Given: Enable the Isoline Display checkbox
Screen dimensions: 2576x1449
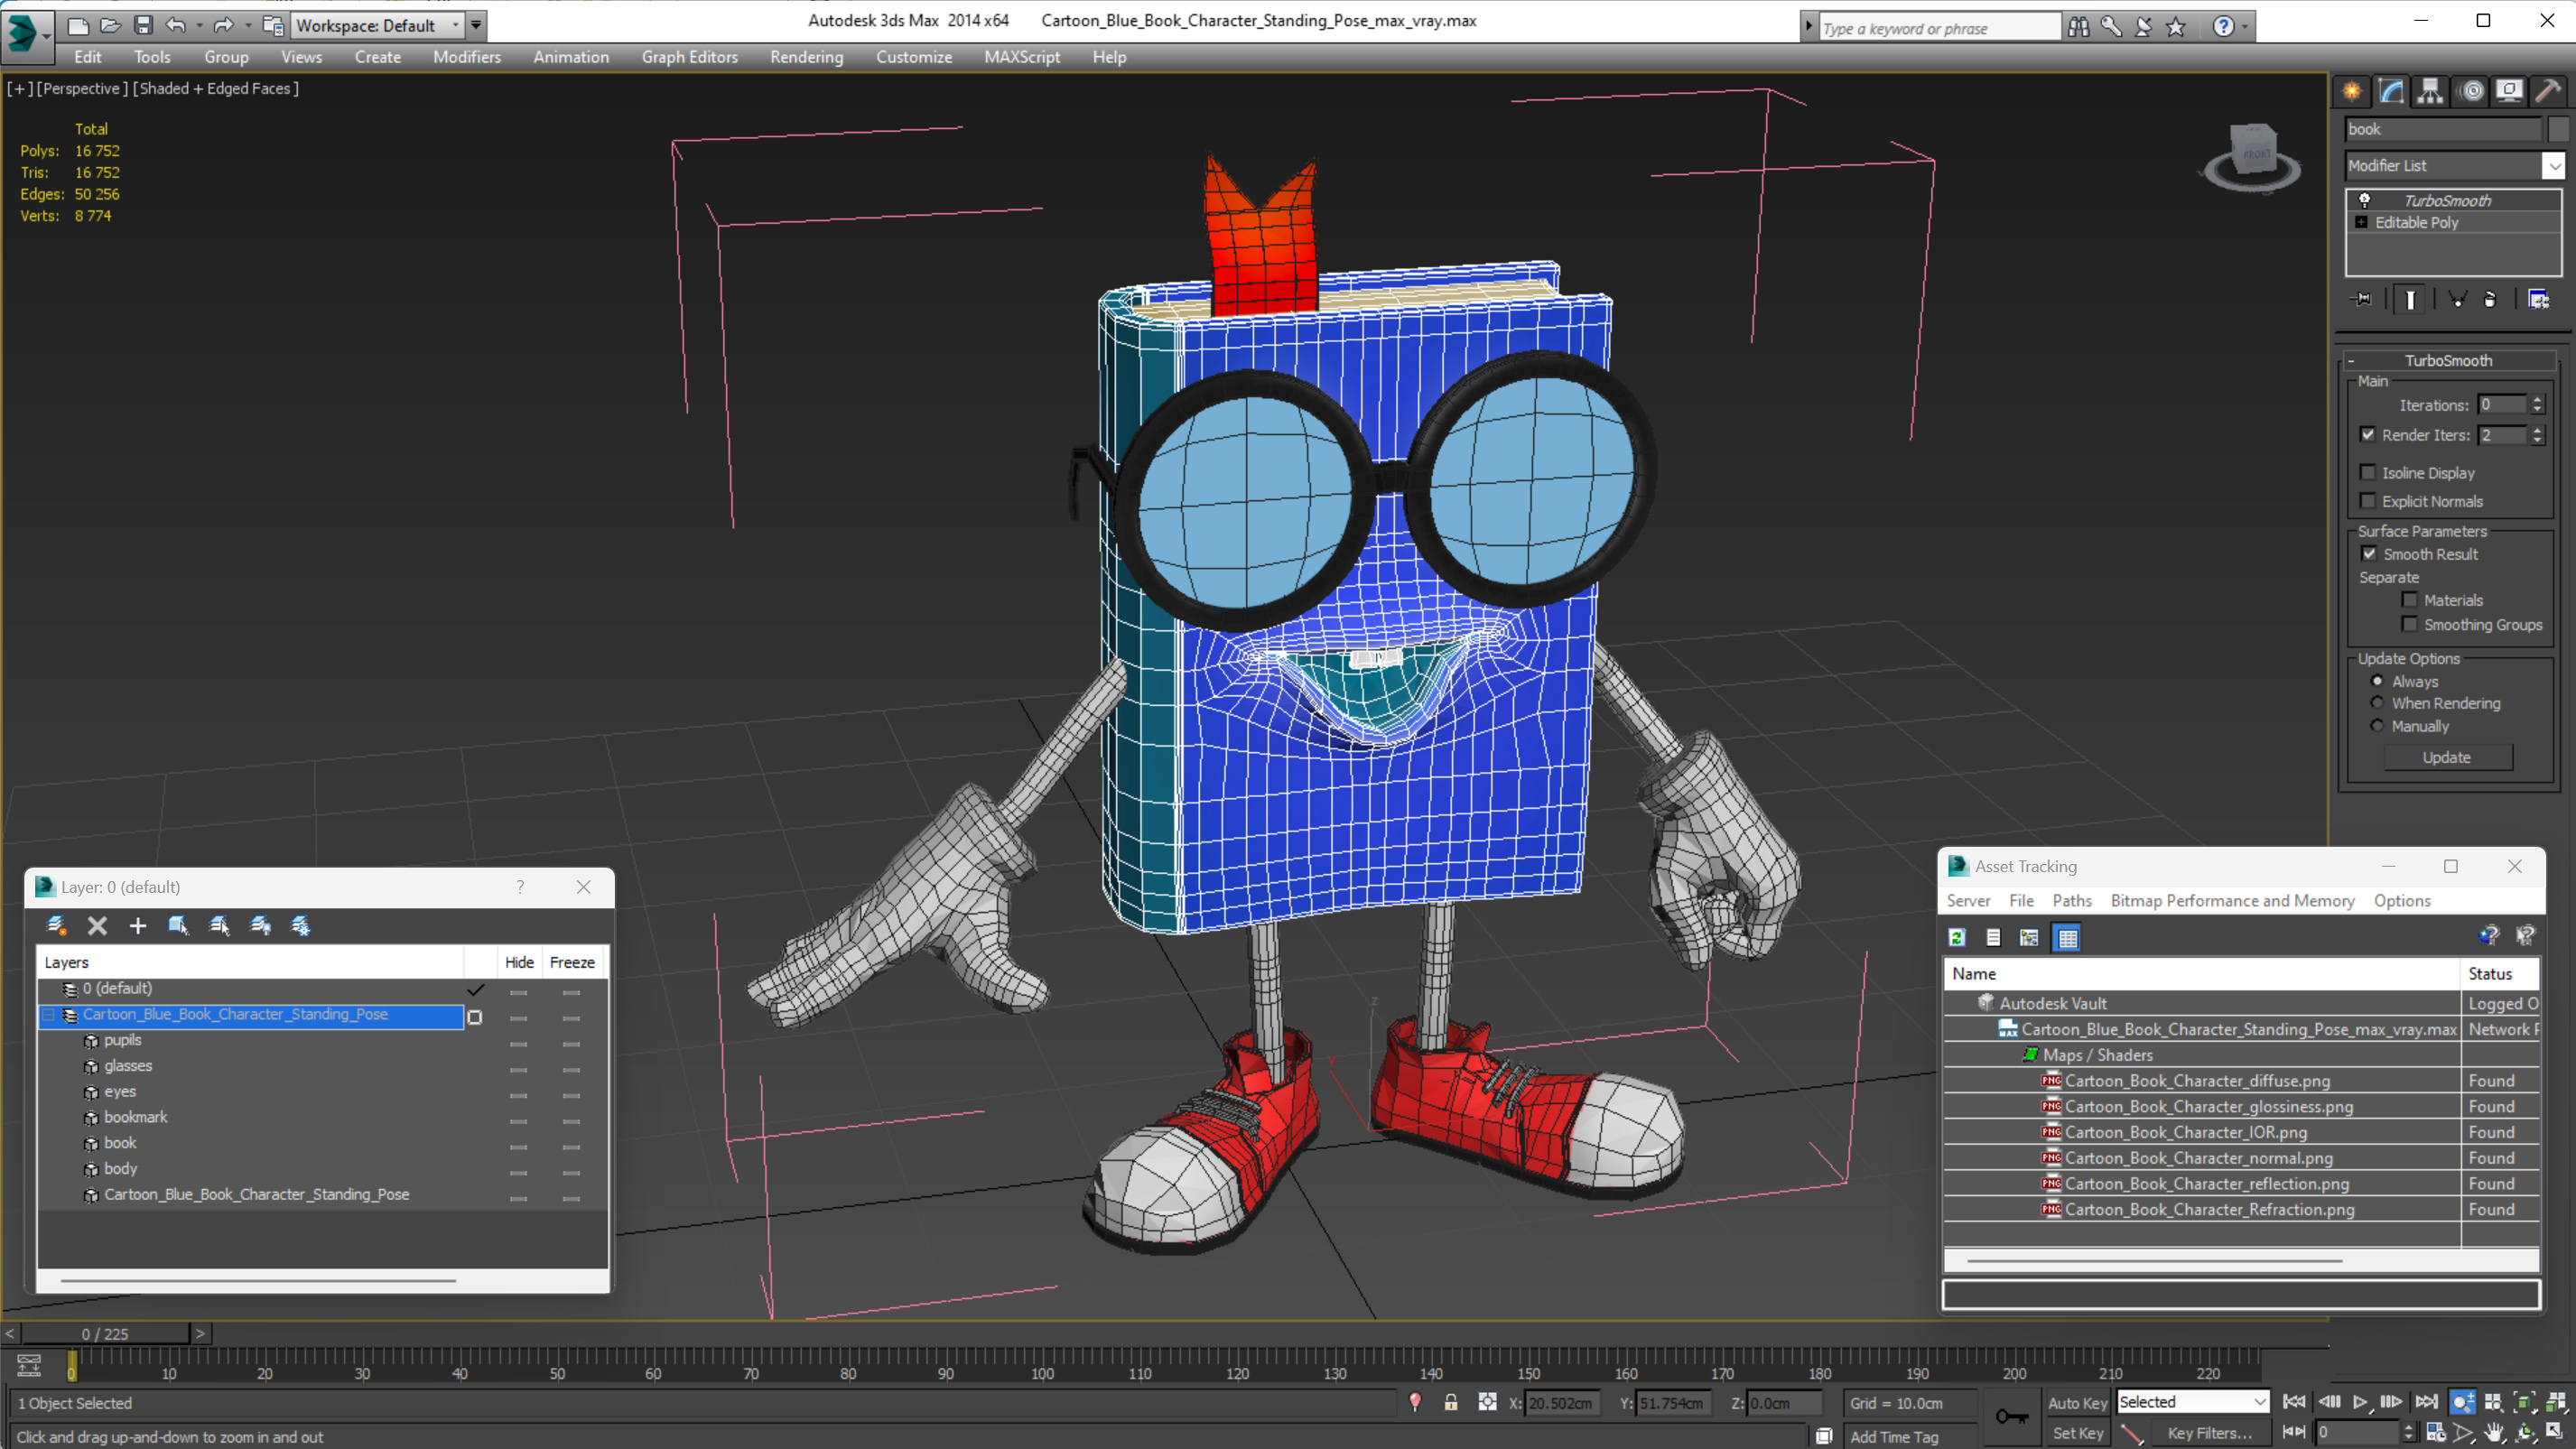Looking at the screenshot, I should pos(2367,473).
